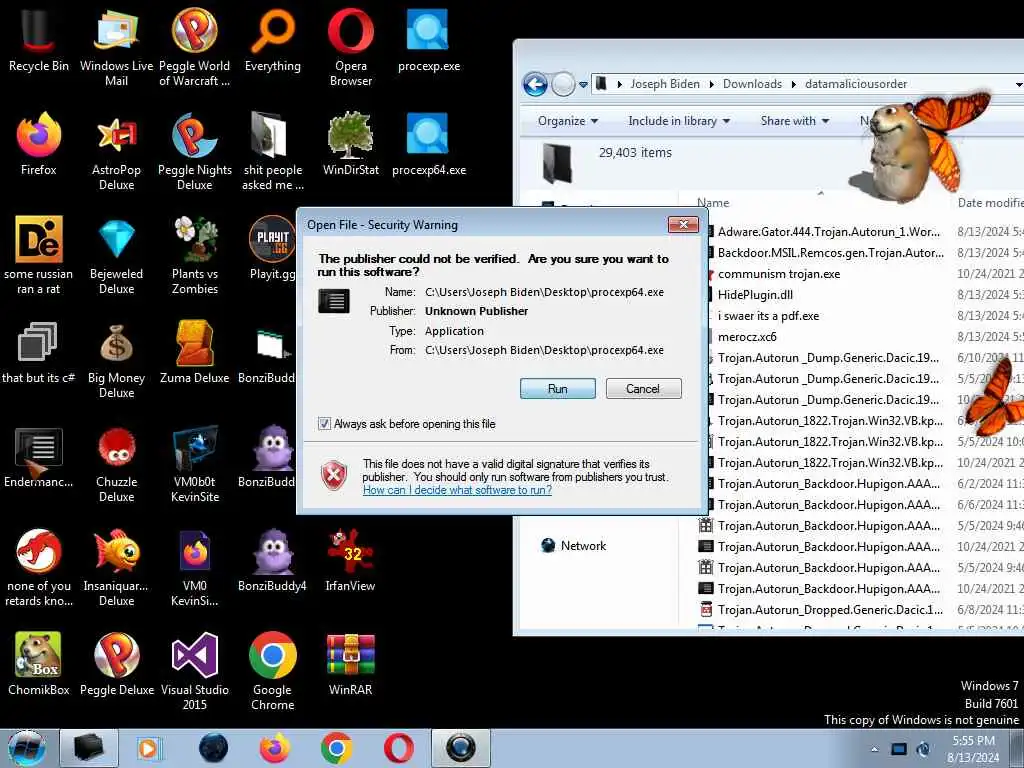Launch AstroPop Deluxe icon
The height and width of the screenshot is (768, 1024).
point(116,152)
